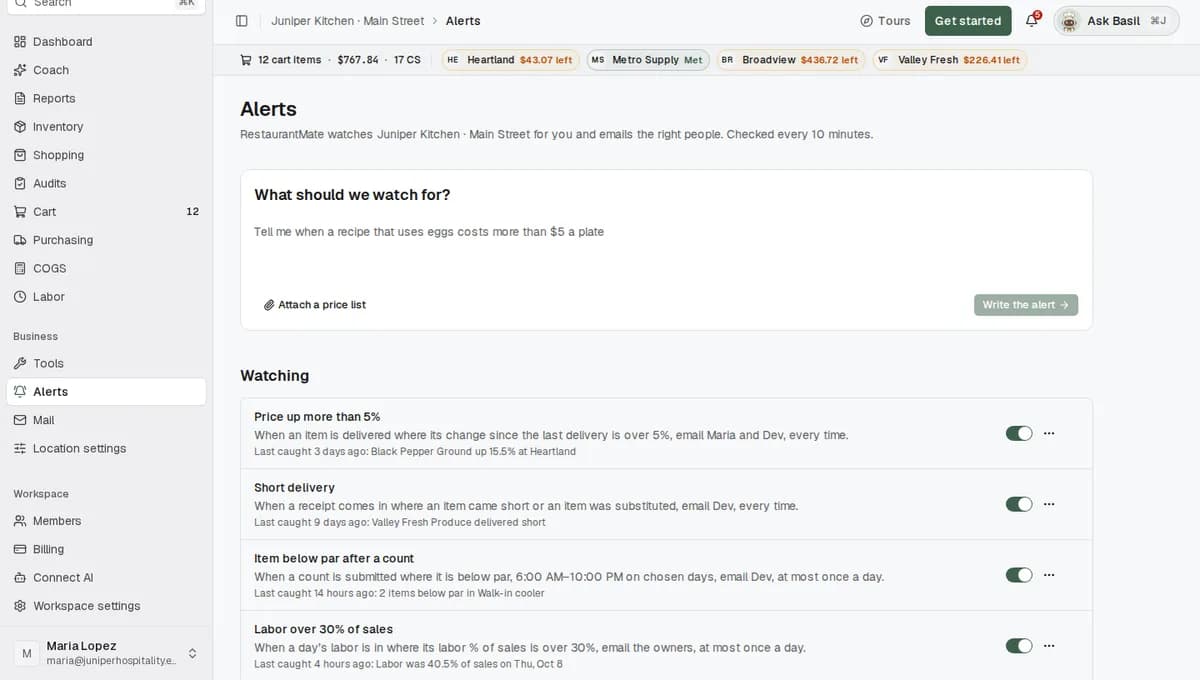Click Write the alert button
Viewport: 1200px width, 680px height.
coord(1026,305)
